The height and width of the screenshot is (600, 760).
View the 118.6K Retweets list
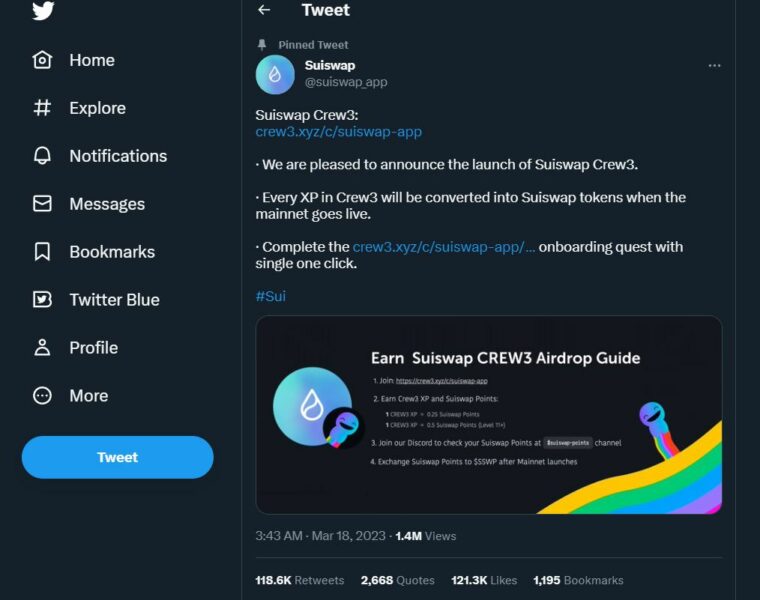pyautogui.click(x=300, y=580)
